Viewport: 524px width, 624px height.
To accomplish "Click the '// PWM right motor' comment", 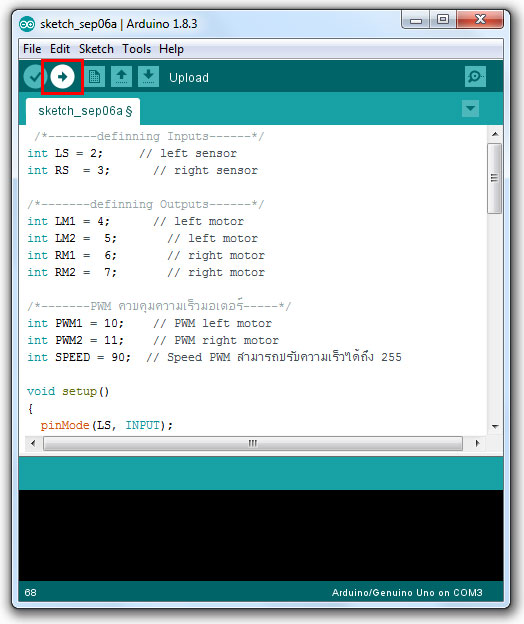I will [216, 340].
